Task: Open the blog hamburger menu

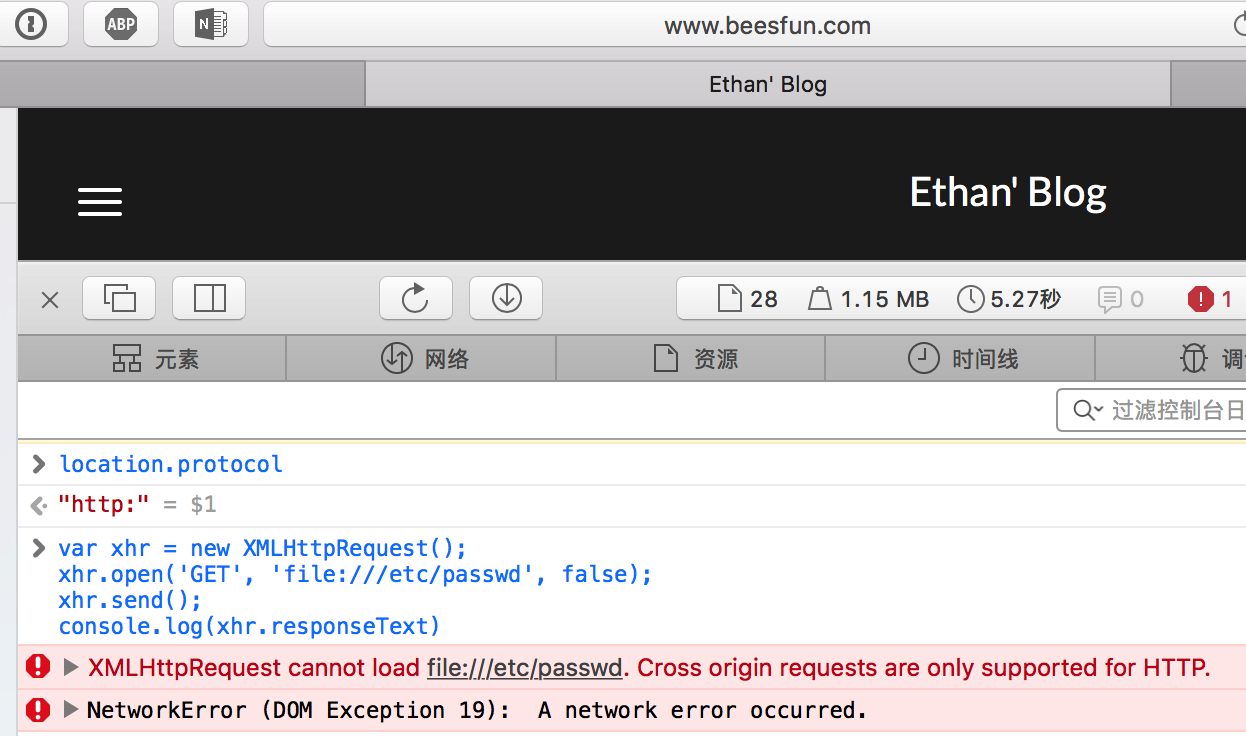Action: click(100, 202)
